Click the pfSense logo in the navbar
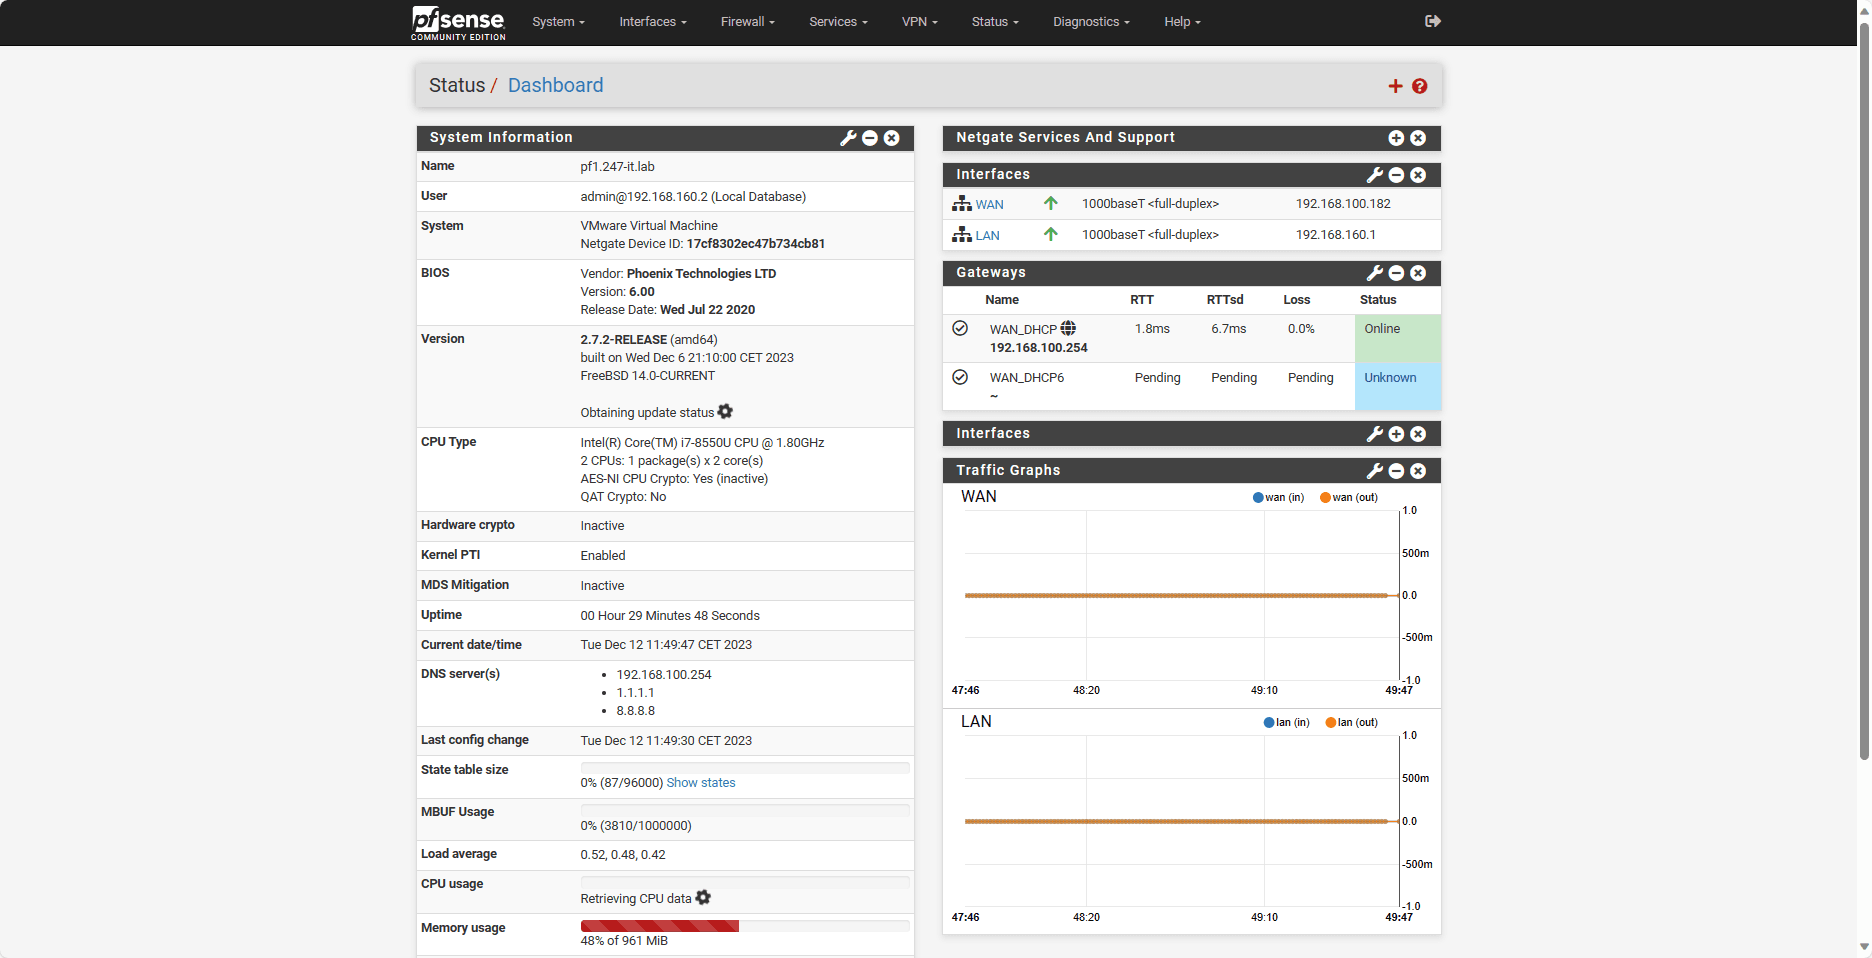The height and width of the screenshot is (958, 1872). [458, 22]
